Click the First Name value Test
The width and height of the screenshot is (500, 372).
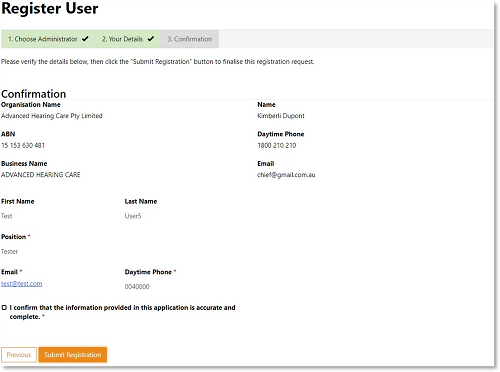7,216
